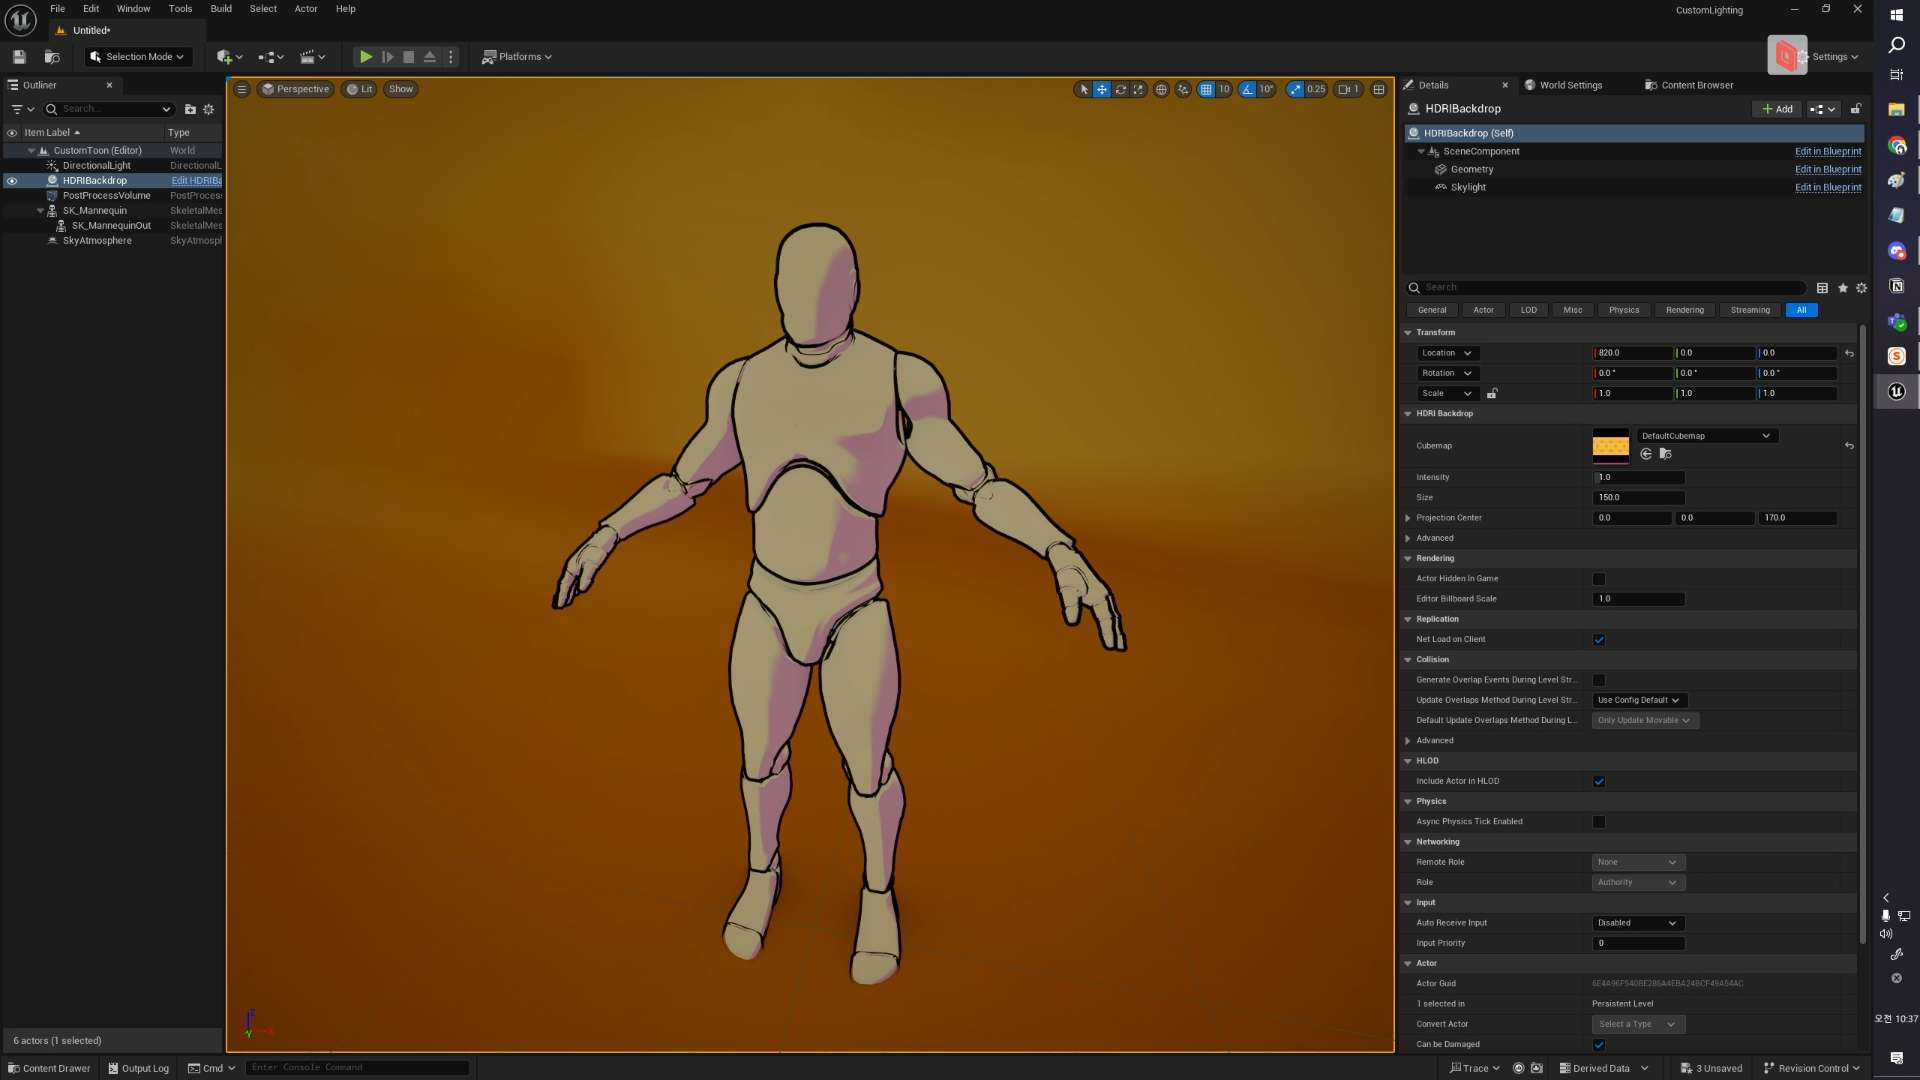1920x1080 pixels.
Task: Select the translate gizmo tool
Action: click(1102, 89)
